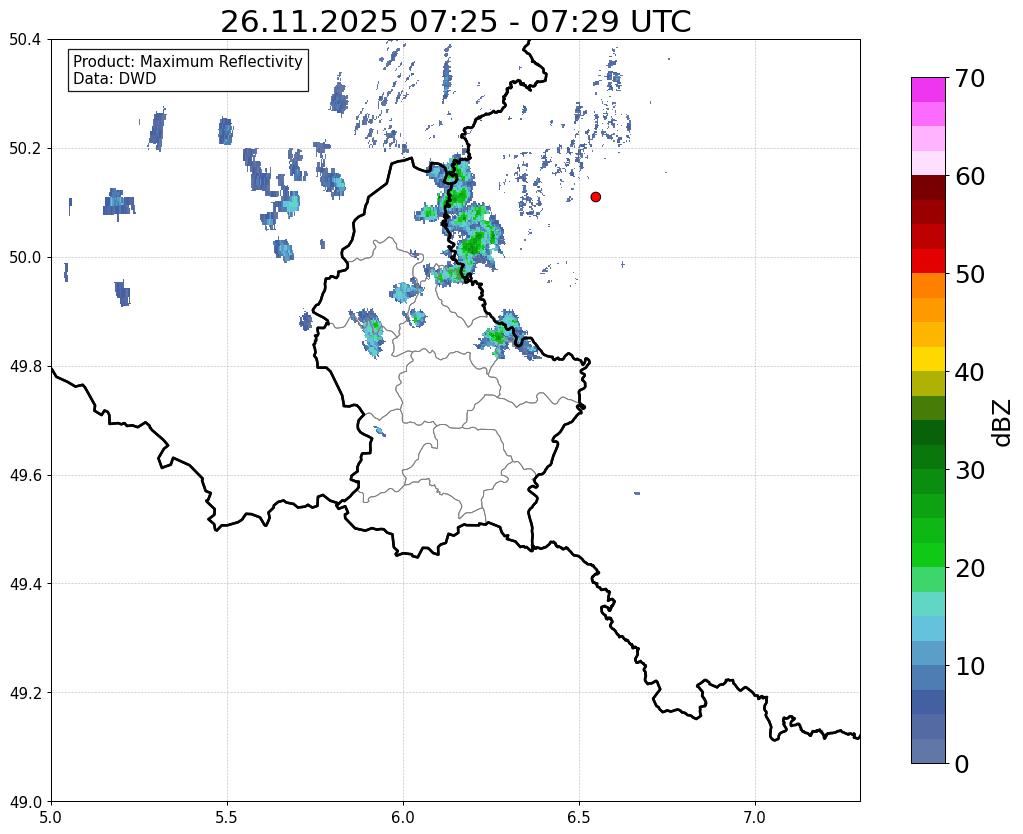Click the dBZ colorbar axis label

(x=1003, y=423)
